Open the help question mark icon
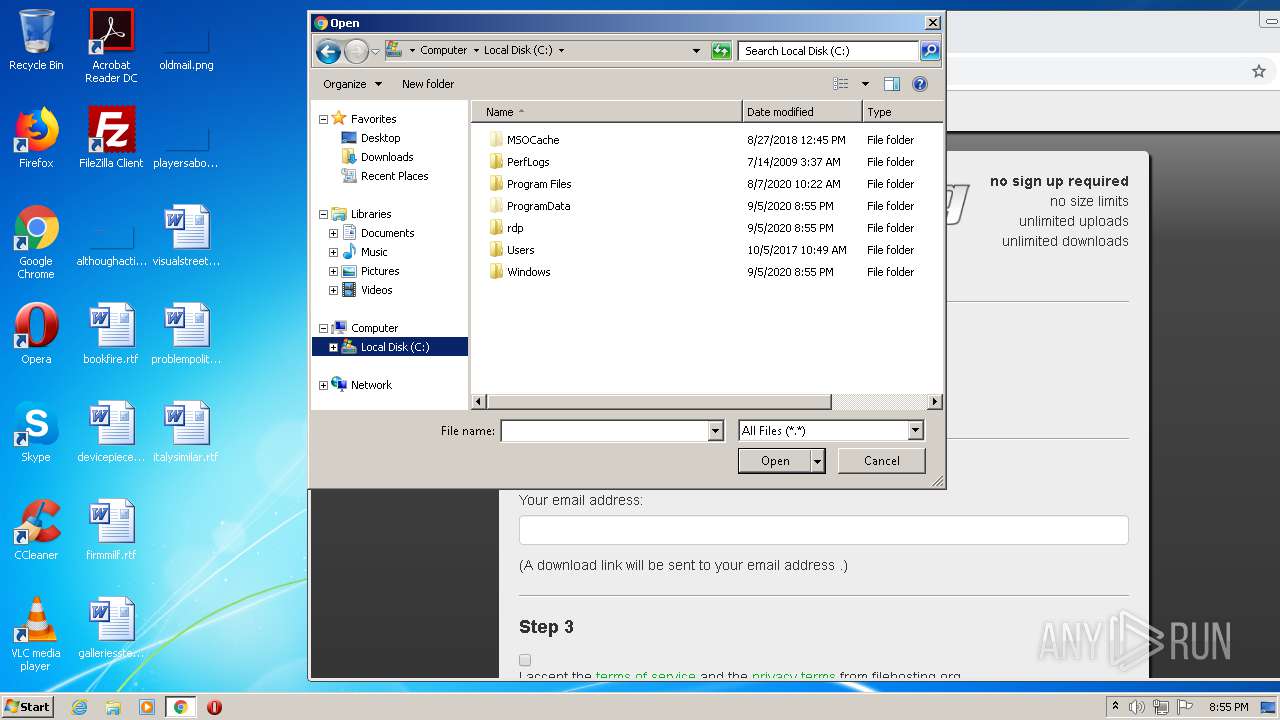The image size is (1280, 720). coord(920,84)
